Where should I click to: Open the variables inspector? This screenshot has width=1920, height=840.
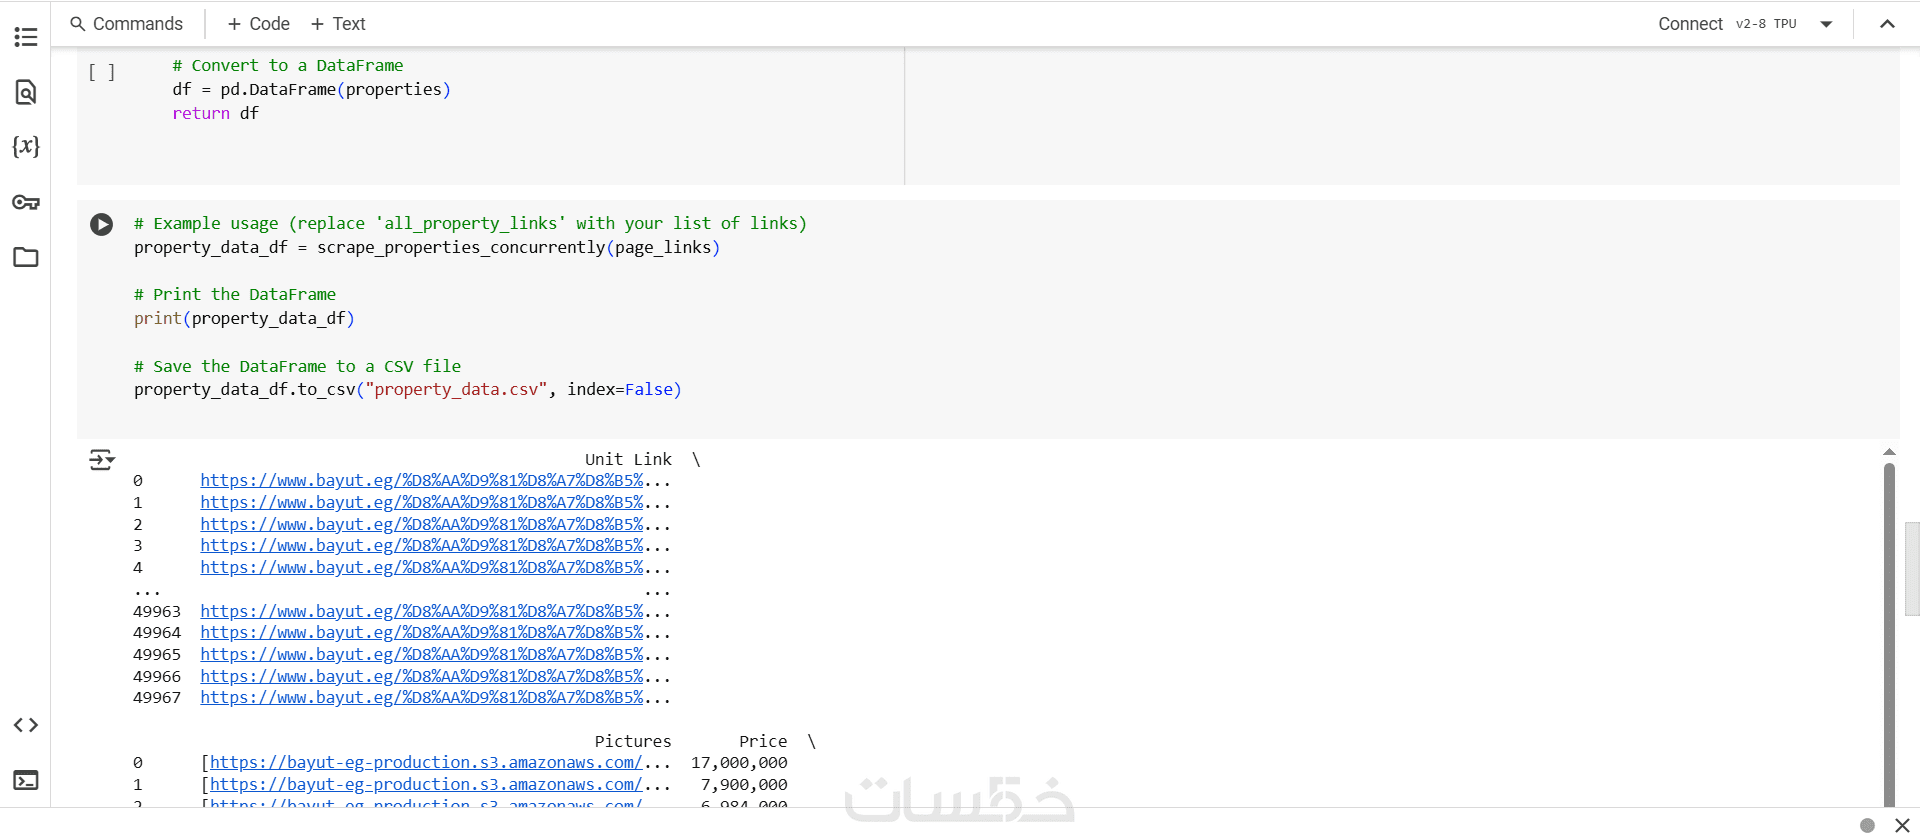[x=26, y=147]
